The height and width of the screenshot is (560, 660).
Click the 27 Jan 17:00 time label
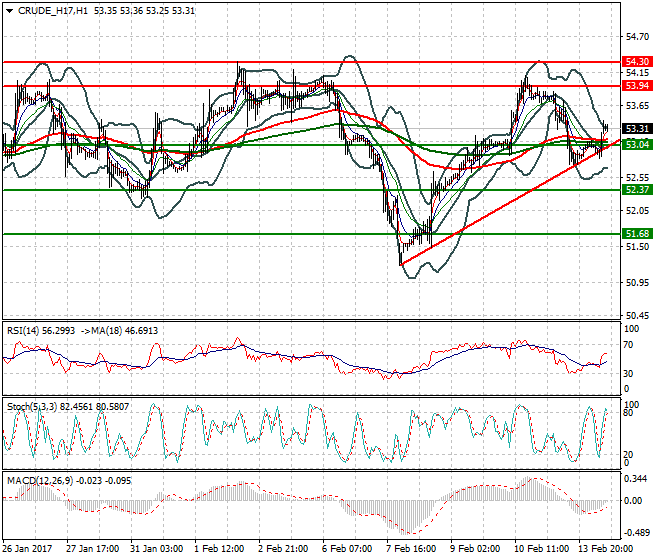pyautogui.click(x=93, y=549)
